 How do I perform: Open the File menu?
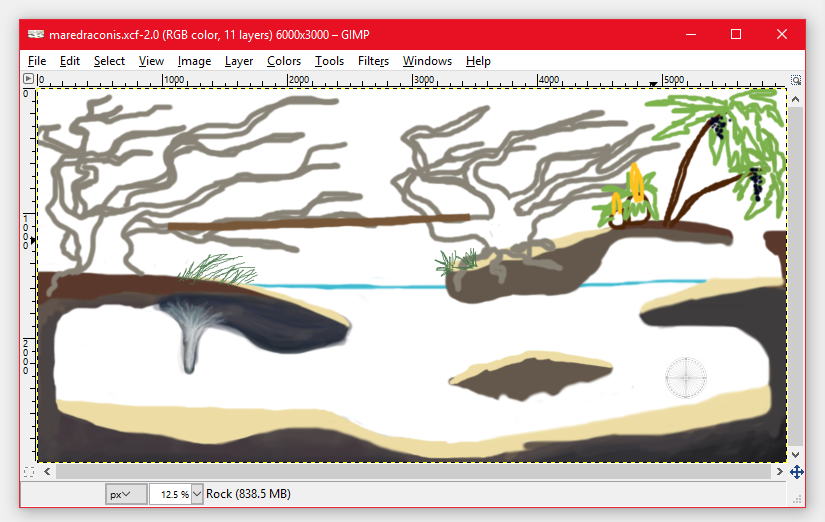[37, 61]
